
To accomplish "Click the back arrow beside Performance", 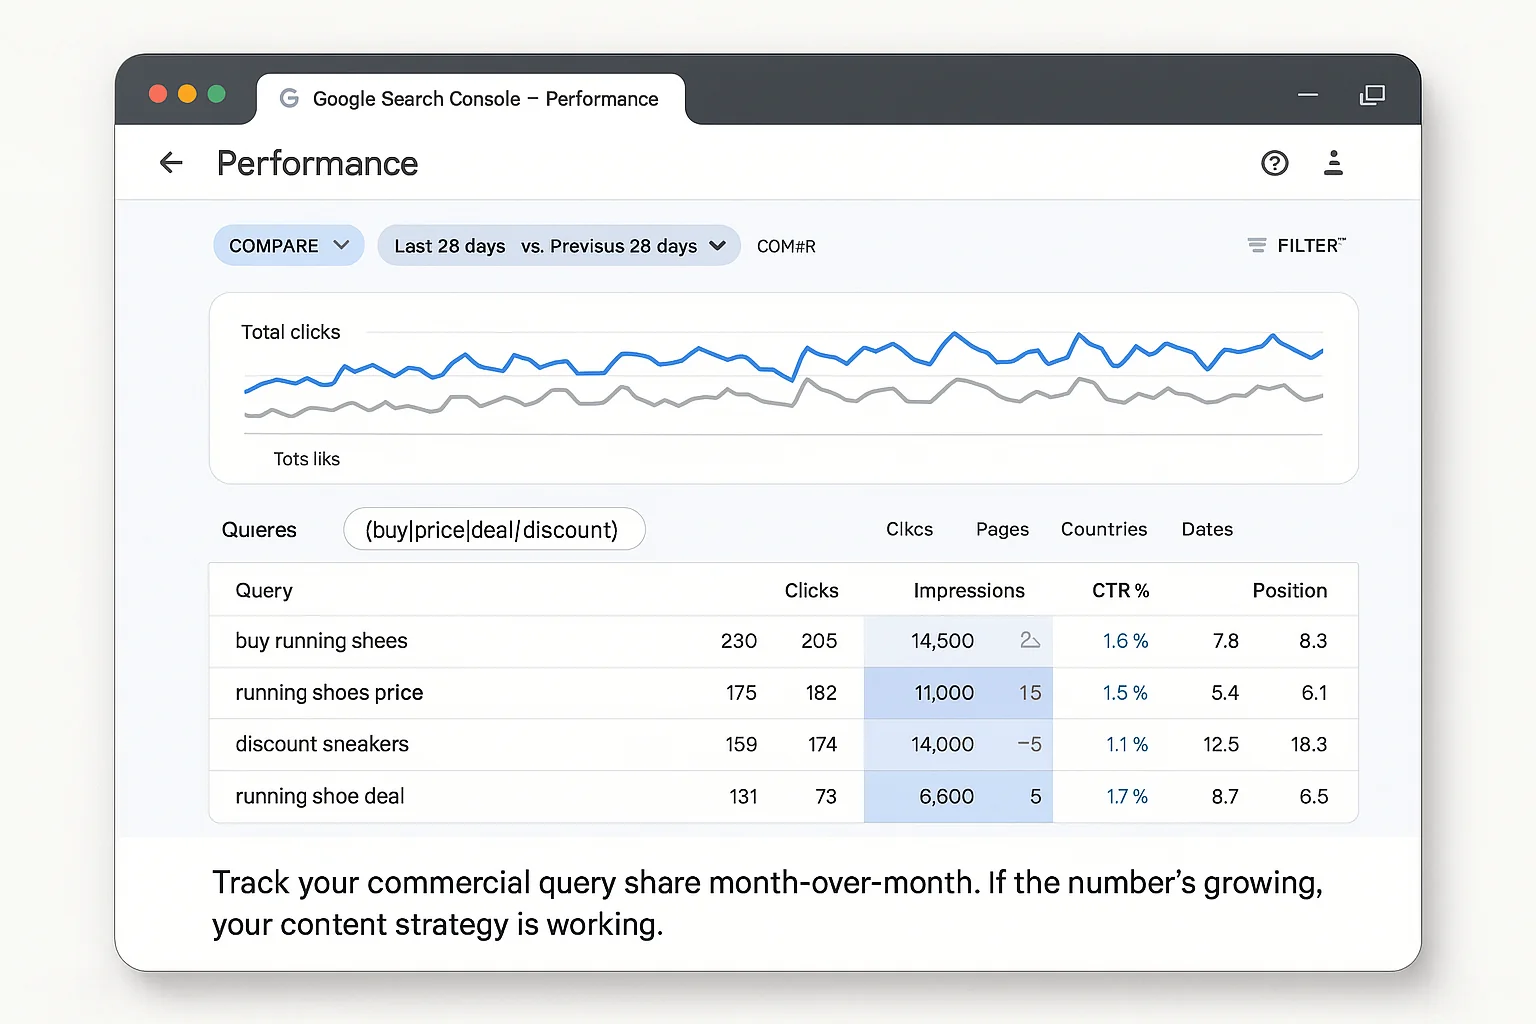I will [x=171, y=162].
